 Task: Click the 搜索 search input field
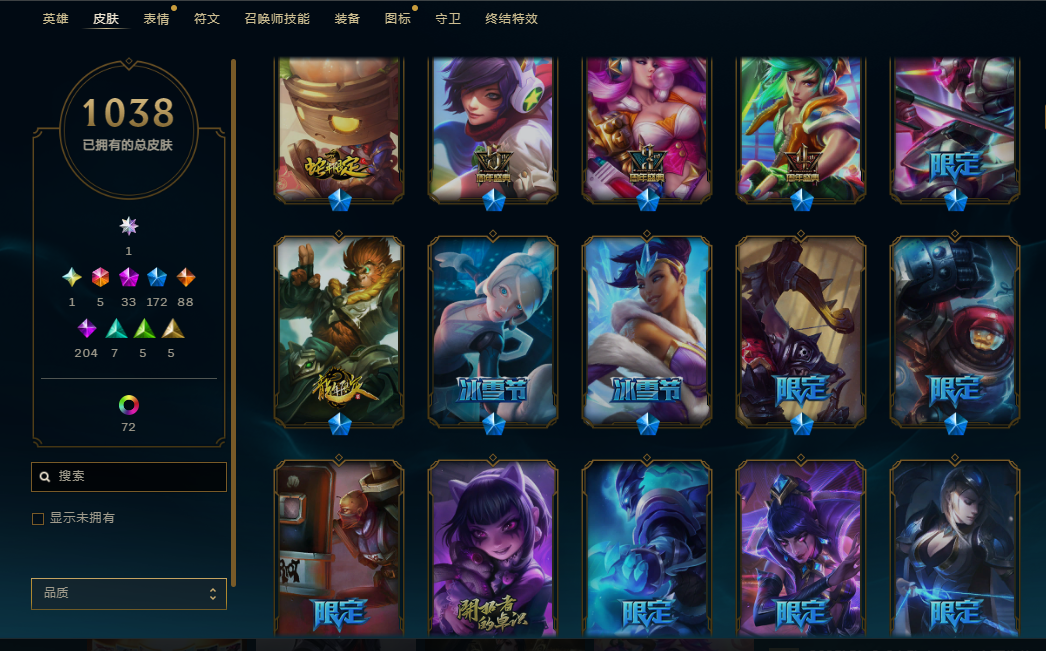coord(129,477)
